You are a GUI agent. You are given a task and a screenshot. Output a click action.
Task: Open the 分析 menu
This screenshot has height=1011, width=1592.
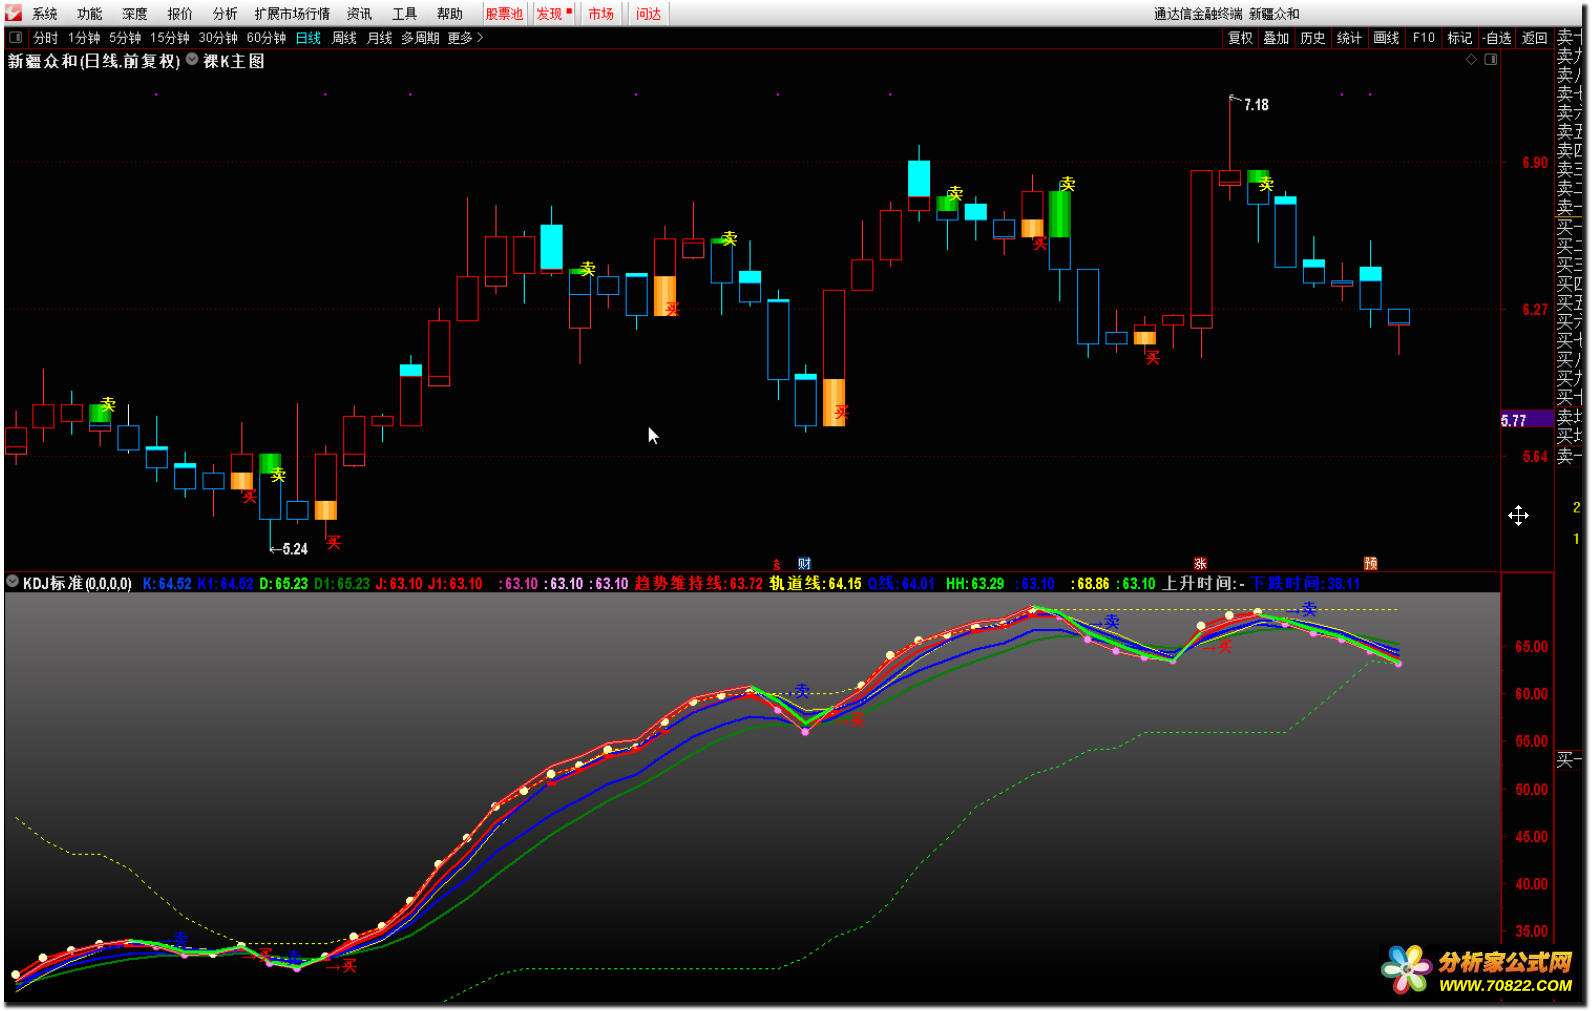[x=225, y=14]
